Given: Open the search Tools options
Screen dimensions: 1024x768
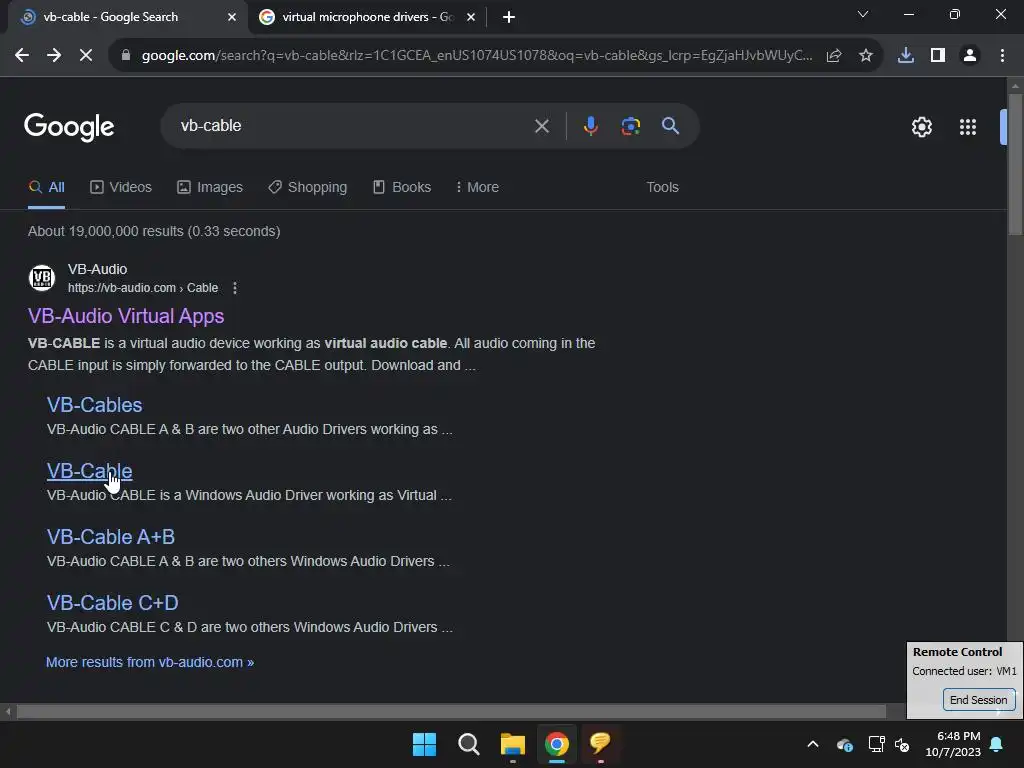Looking at the screenshot, I should click(662, 187).
